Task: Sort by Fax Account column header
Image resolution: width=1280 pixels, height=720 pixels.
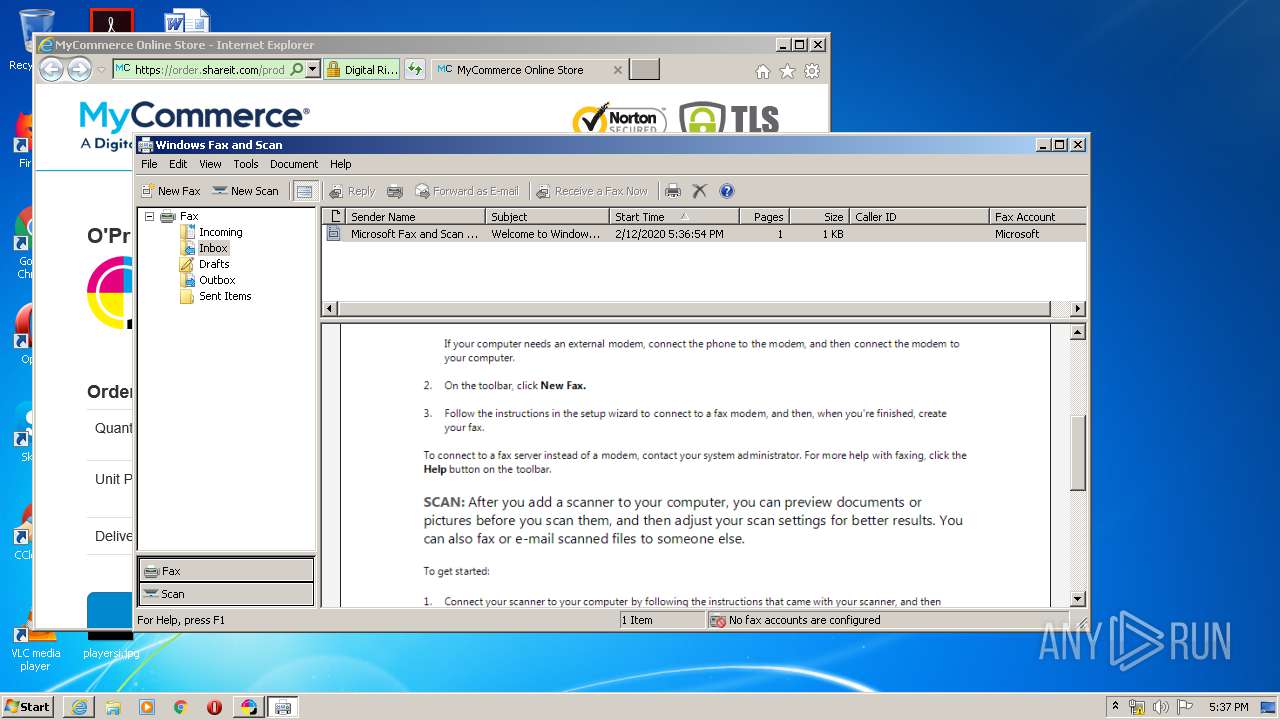Action: [x=1037, y=216]
